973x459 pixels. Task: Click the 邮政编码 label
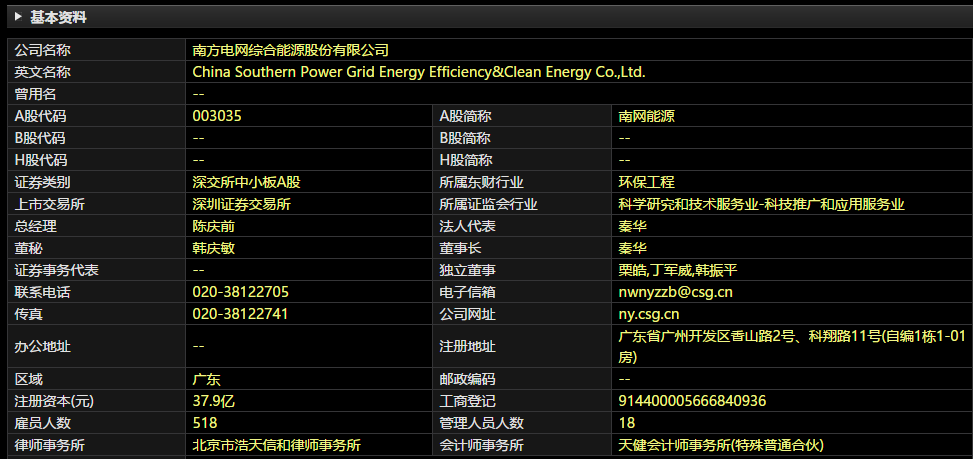[x=467, y=380]
